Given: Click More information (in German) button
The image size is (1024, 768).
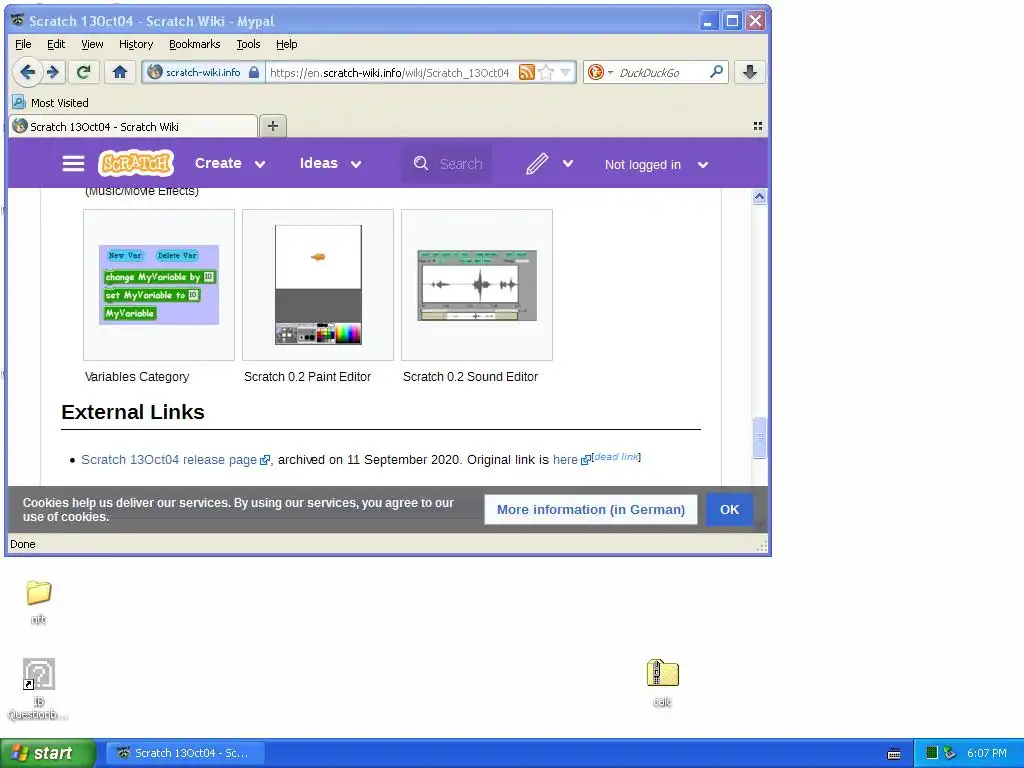Looking at the screenshot, I should 591,509.
